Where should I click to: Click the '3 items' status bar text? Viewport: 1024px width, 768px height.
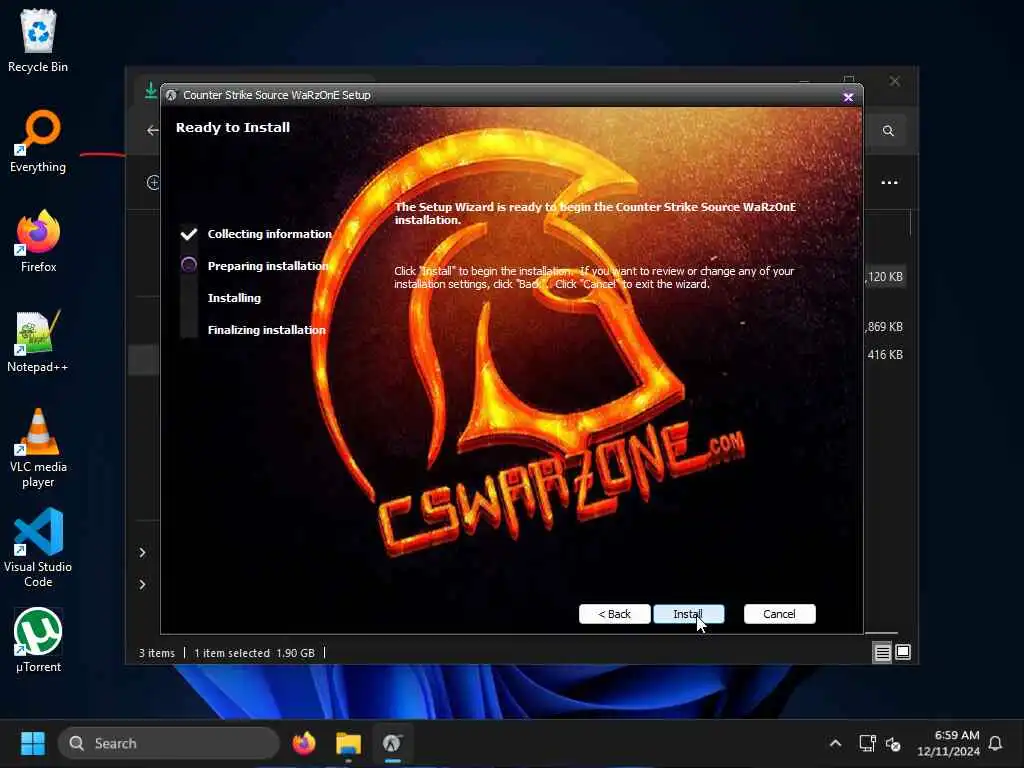tap(157, 653)
